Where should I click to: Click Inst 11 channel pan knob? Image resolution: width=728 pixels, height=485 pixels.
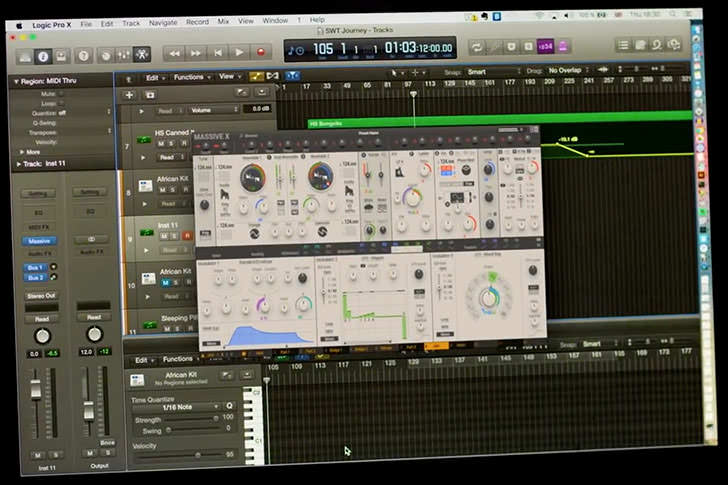pos(42,336)
